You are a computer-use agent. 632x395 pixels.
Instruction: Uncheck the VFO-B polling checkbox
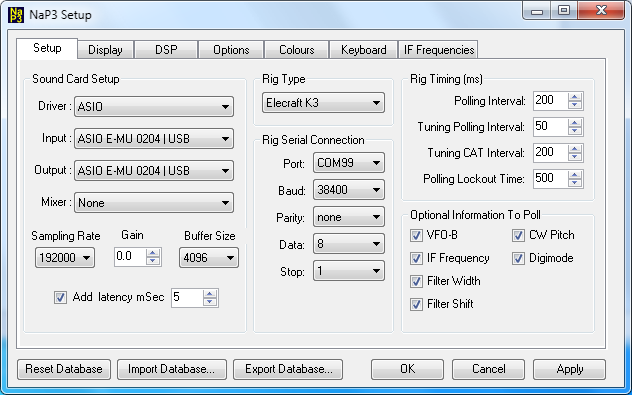tap(416, 235)
